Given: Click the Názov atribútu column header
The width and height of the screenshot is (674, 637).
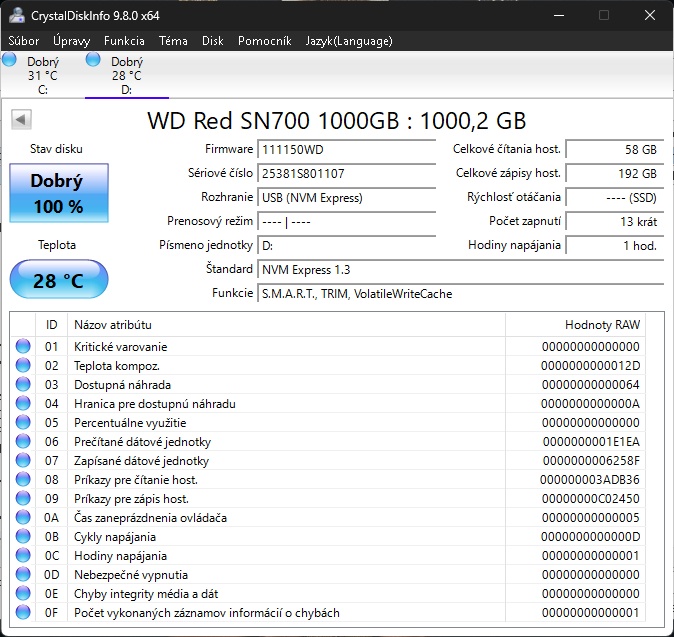Looking at the screenshot, I should 286,325.
